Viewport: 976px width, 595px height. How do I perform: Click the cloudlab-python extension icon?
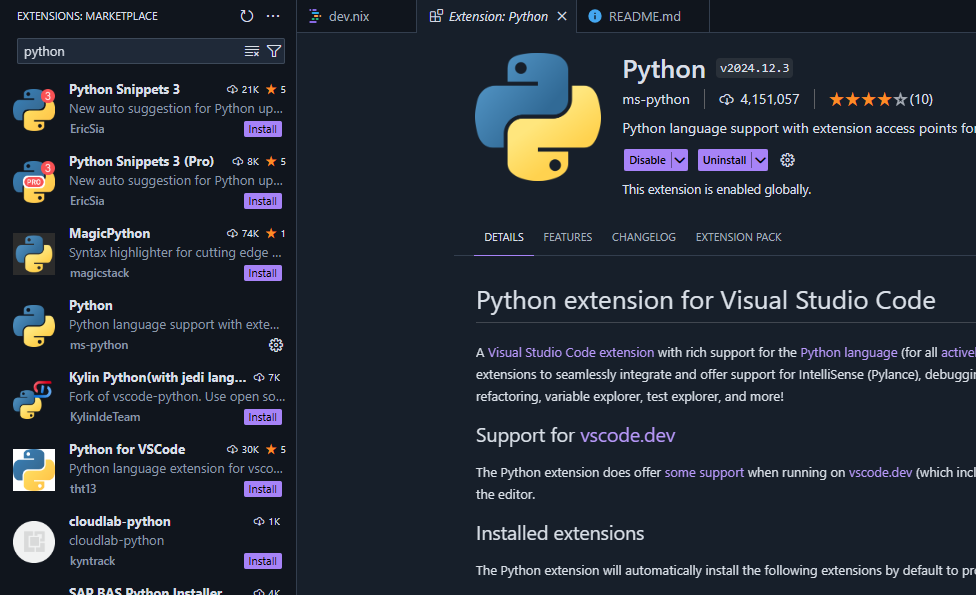[x=34, y=542]
